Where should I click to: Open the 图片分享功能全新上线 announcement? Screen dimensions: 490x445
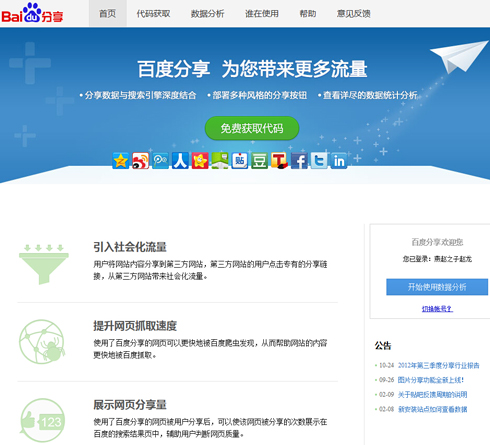(431, 380)
